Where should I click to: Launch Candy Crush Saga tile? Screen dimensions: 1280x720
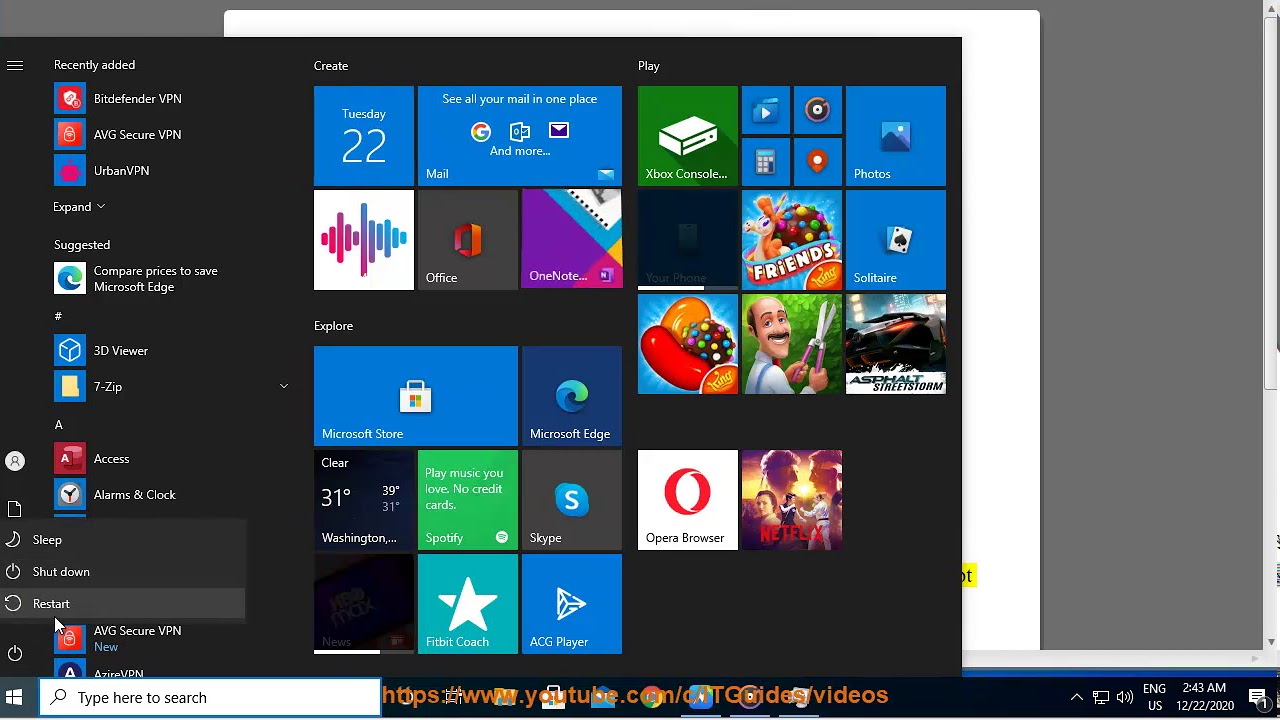(688, 344)
